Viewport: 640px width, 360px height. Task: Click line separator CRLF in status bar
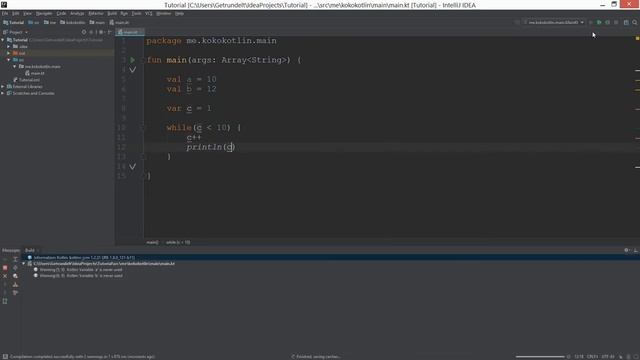(592, 357)
